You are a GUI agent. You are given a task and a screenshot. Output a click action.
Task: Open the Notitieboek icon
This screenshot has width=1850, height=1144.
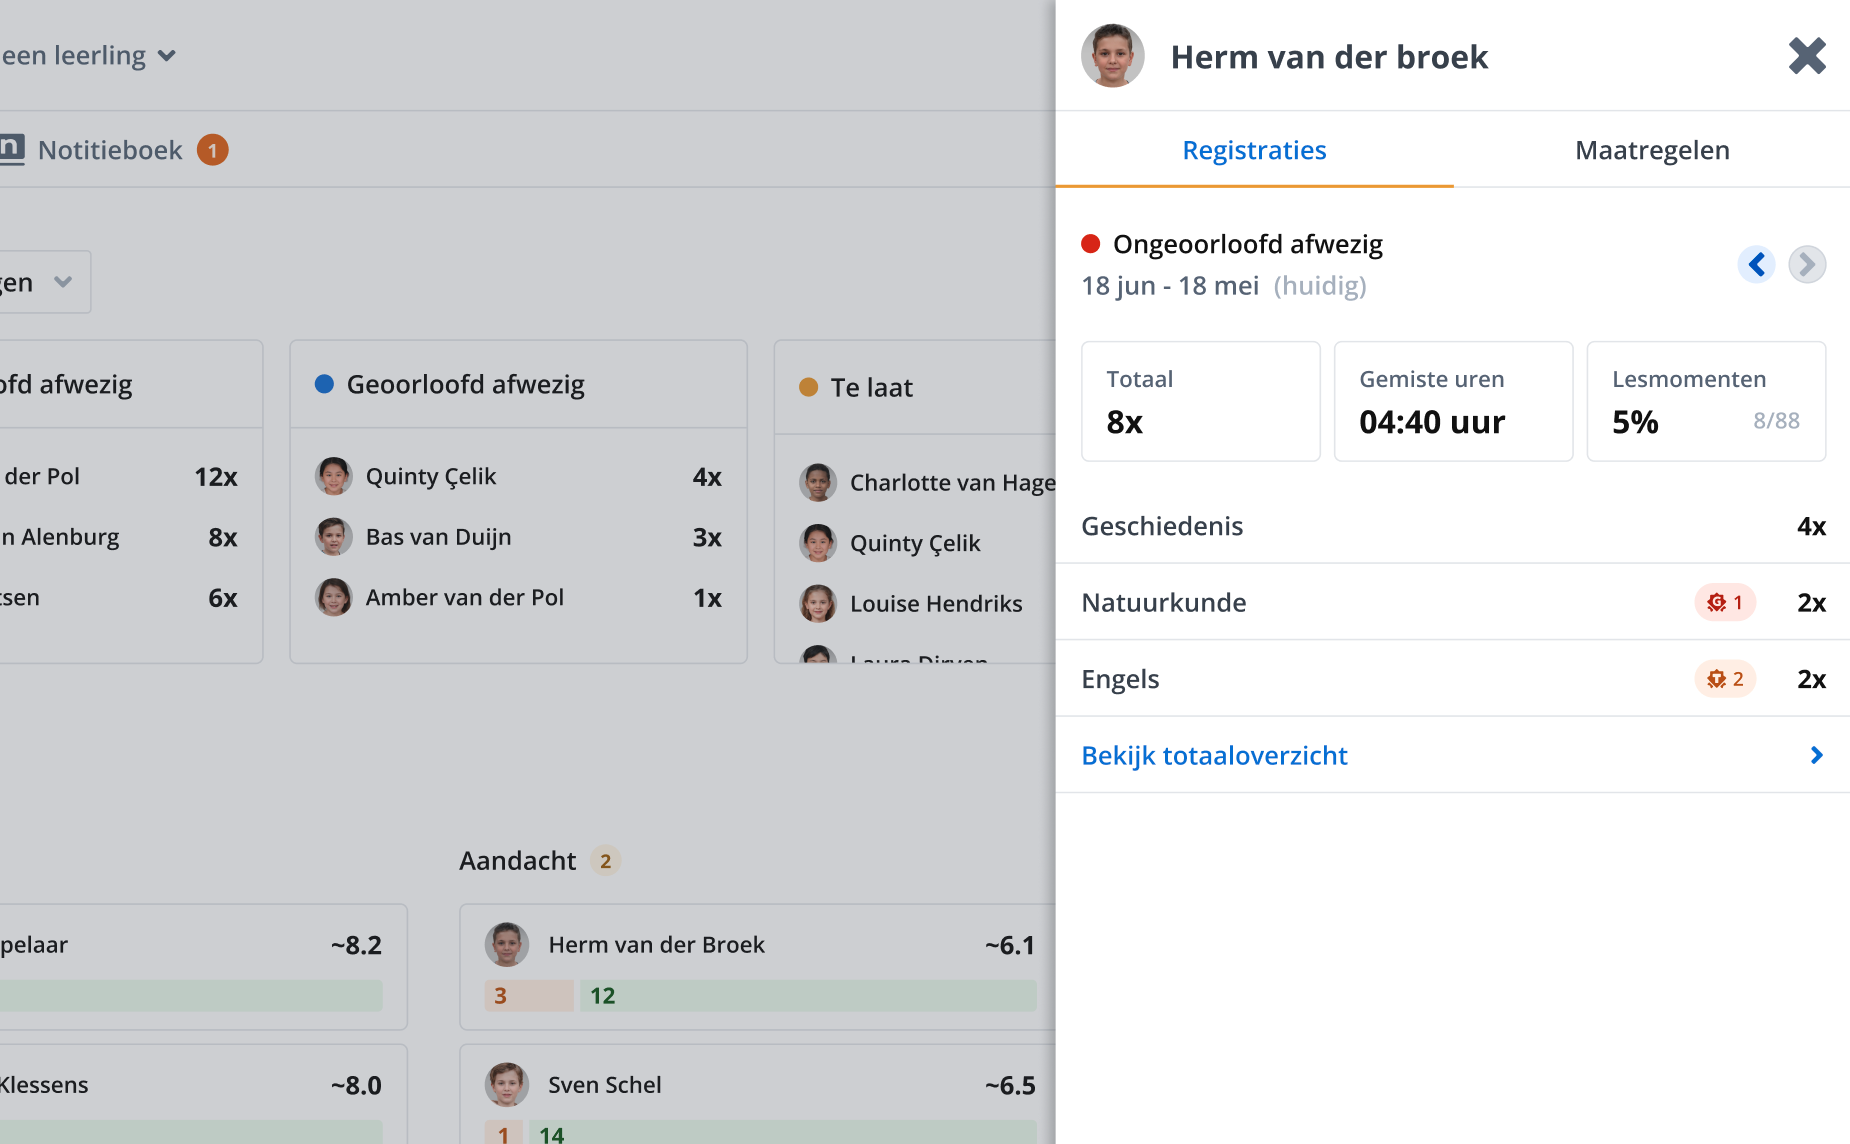click(x=10, y=149)
